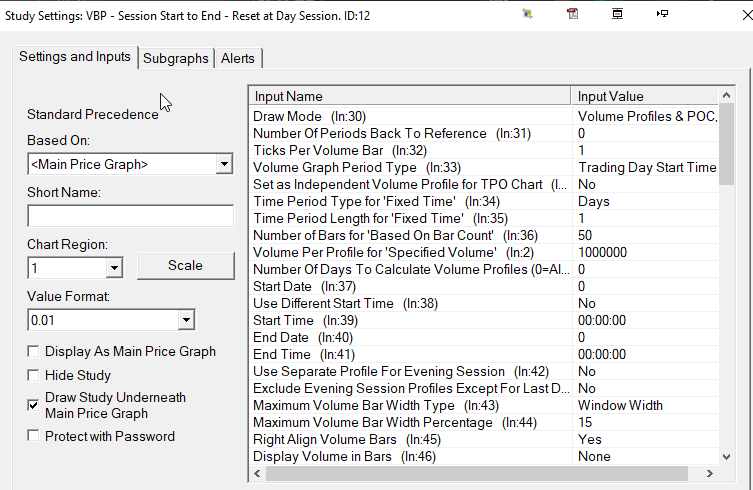Click the screenshot capture icon in title bar
The width and height of the screenshot is (753, 490).
coord(527,14)
